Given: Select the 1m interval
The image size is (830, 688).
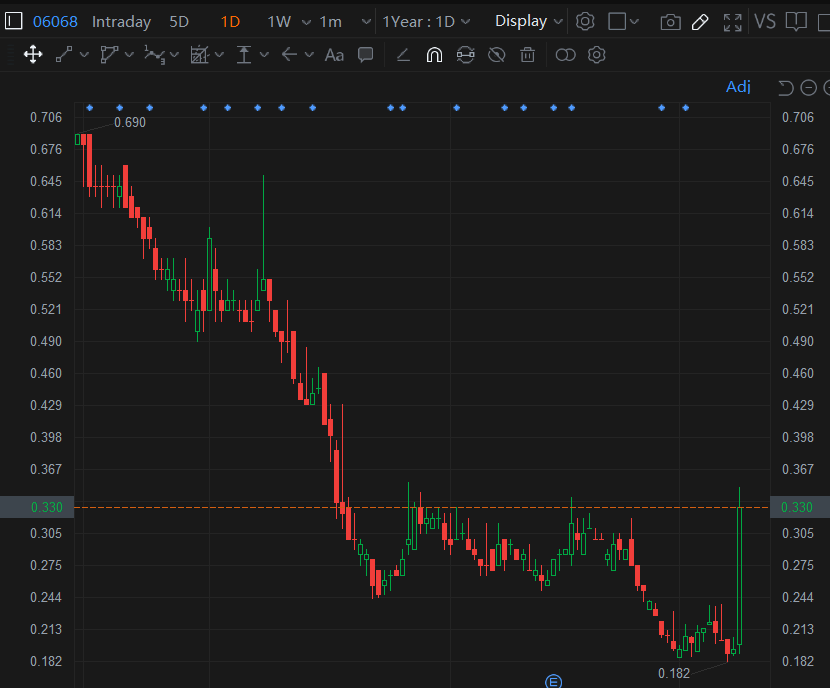Looking at the screenshot, I should [x=330, y=22].
